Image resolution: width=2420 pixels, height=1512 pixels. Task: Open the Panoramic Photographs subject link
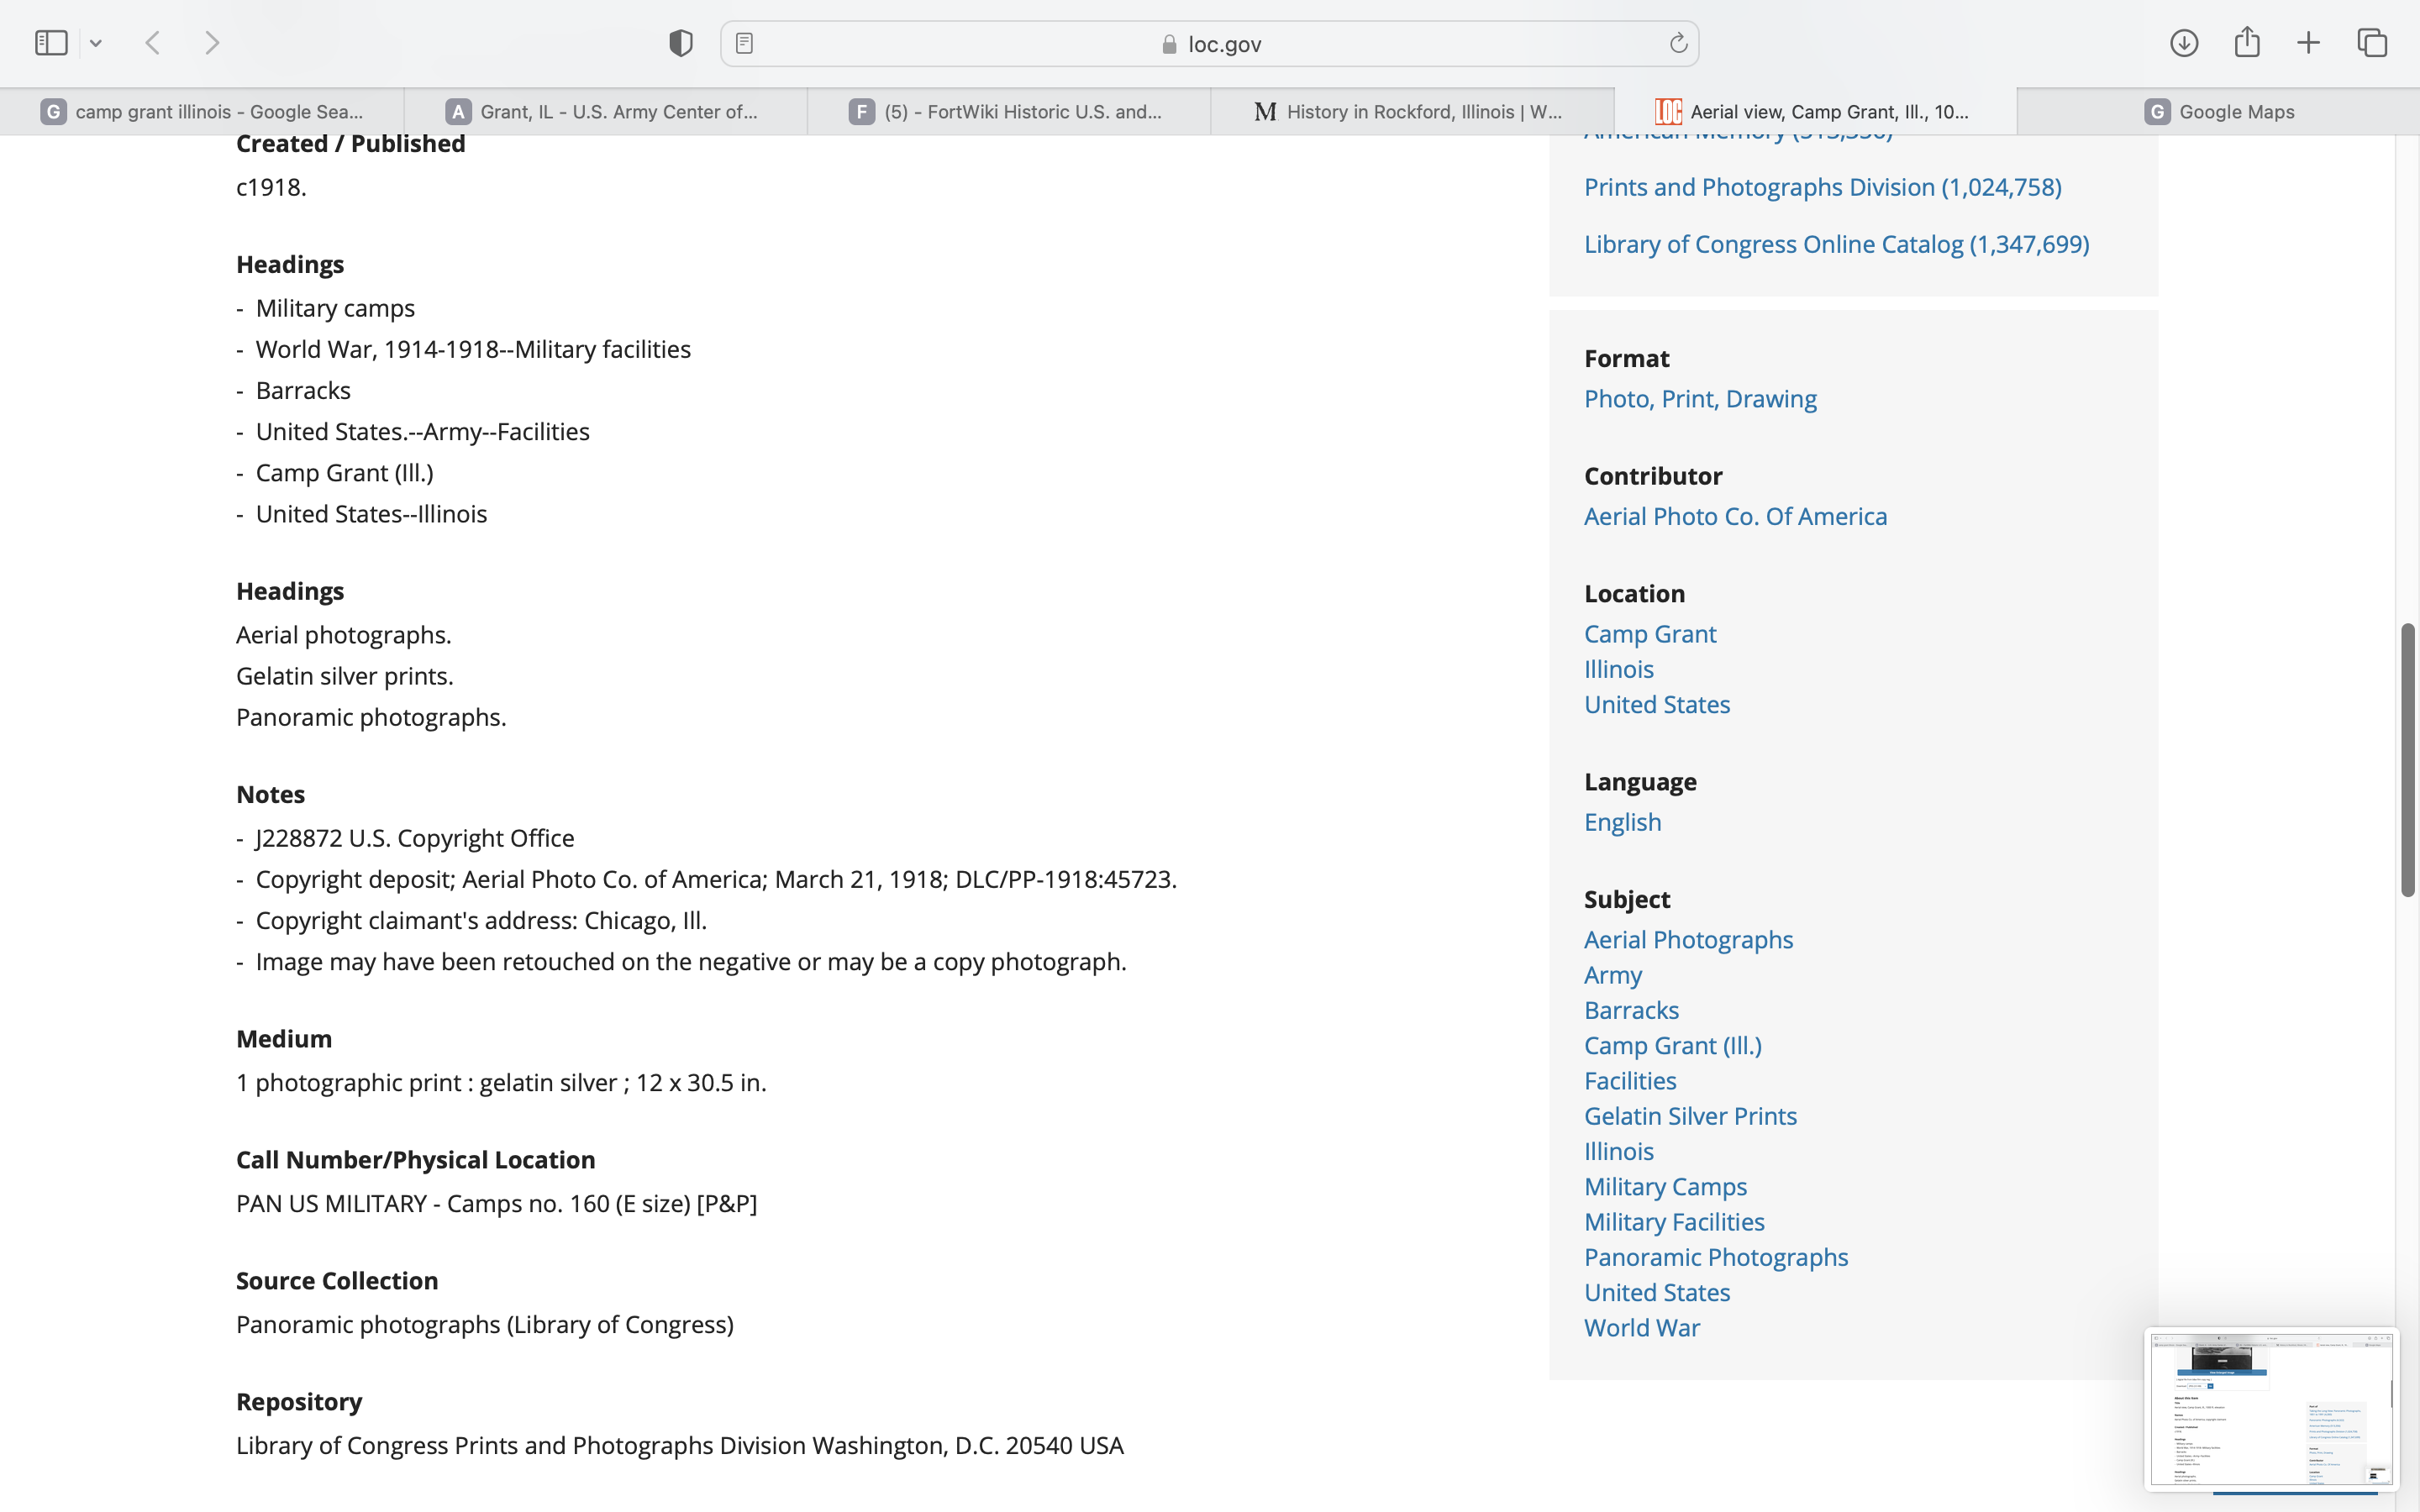[x=1715, y=1257]
